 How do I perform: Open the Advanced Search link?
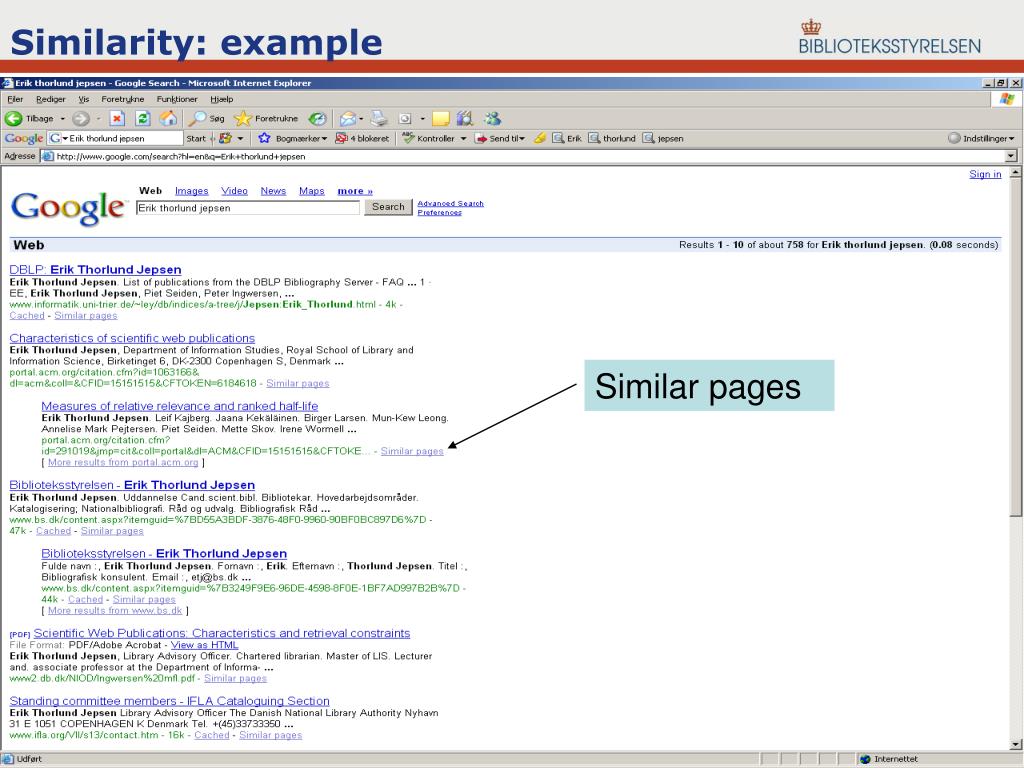(451, 204)
